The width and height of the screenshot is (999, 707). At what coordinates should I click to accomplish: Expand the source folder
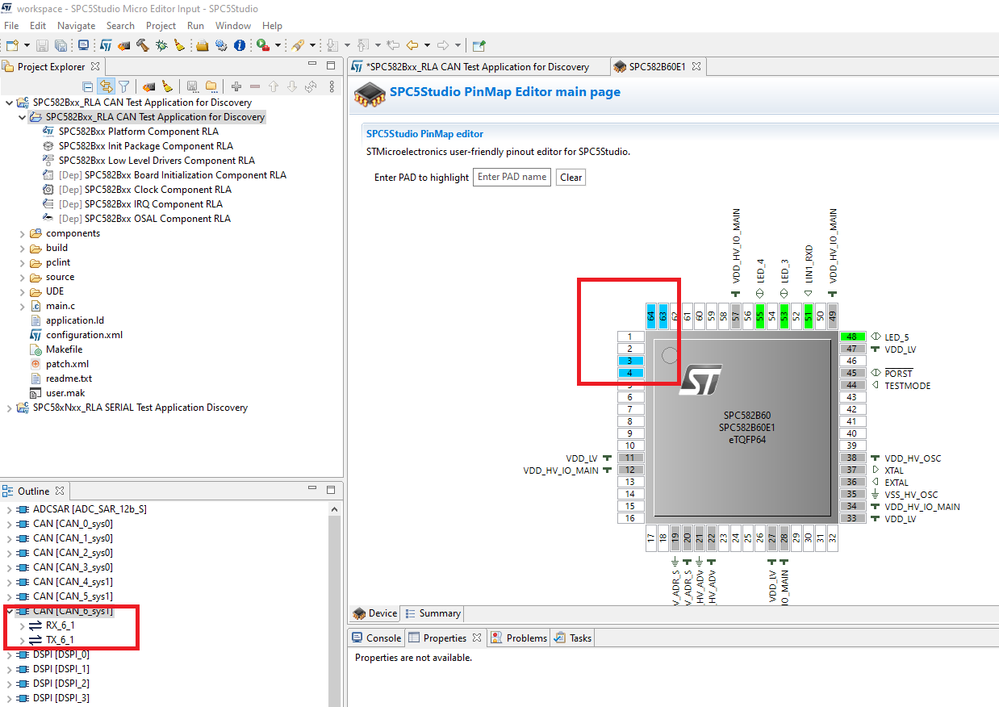click(22, 278)
